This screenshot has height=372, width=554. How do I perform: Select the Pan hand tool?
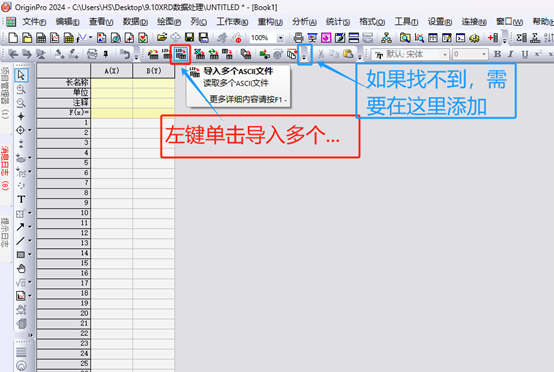[x=21, y=269]
